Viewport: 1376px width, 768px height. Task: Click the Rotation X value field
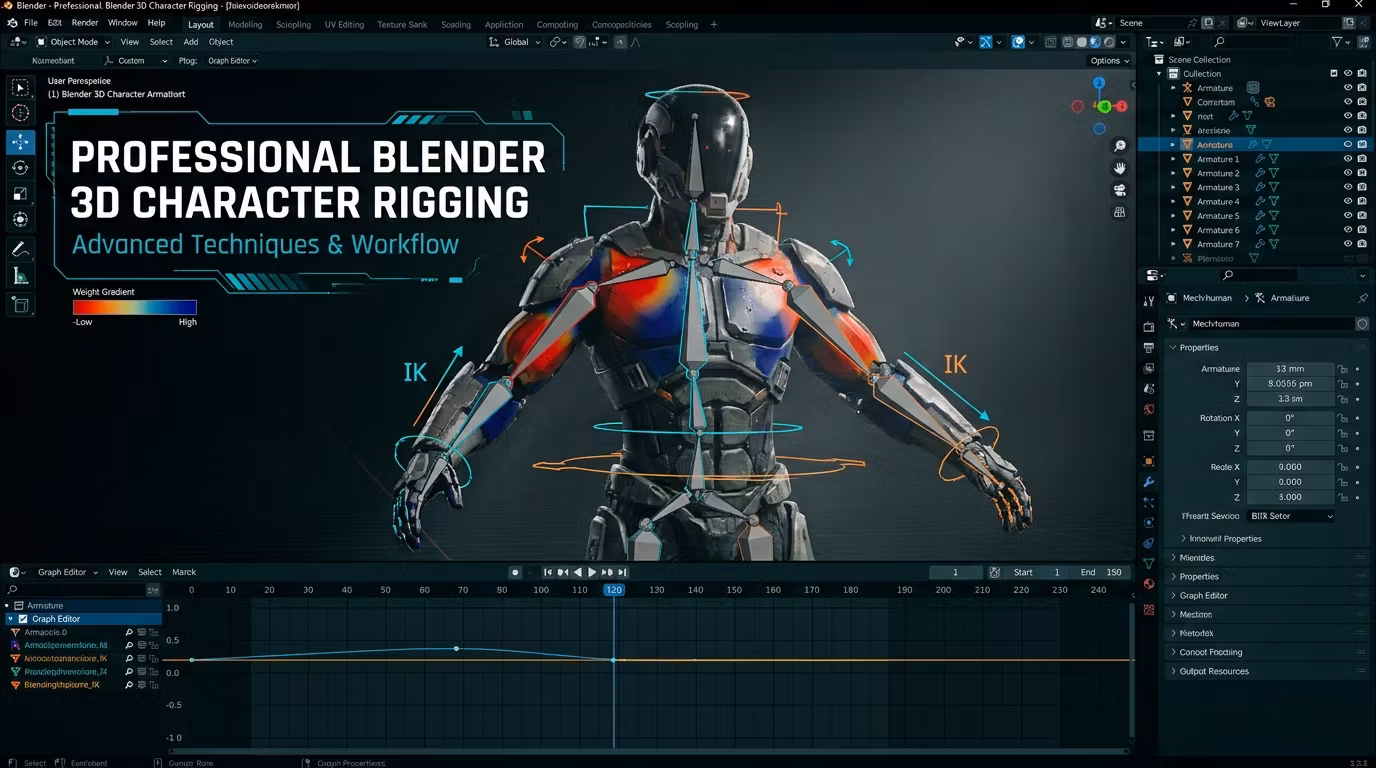(x=1290, y=418)
